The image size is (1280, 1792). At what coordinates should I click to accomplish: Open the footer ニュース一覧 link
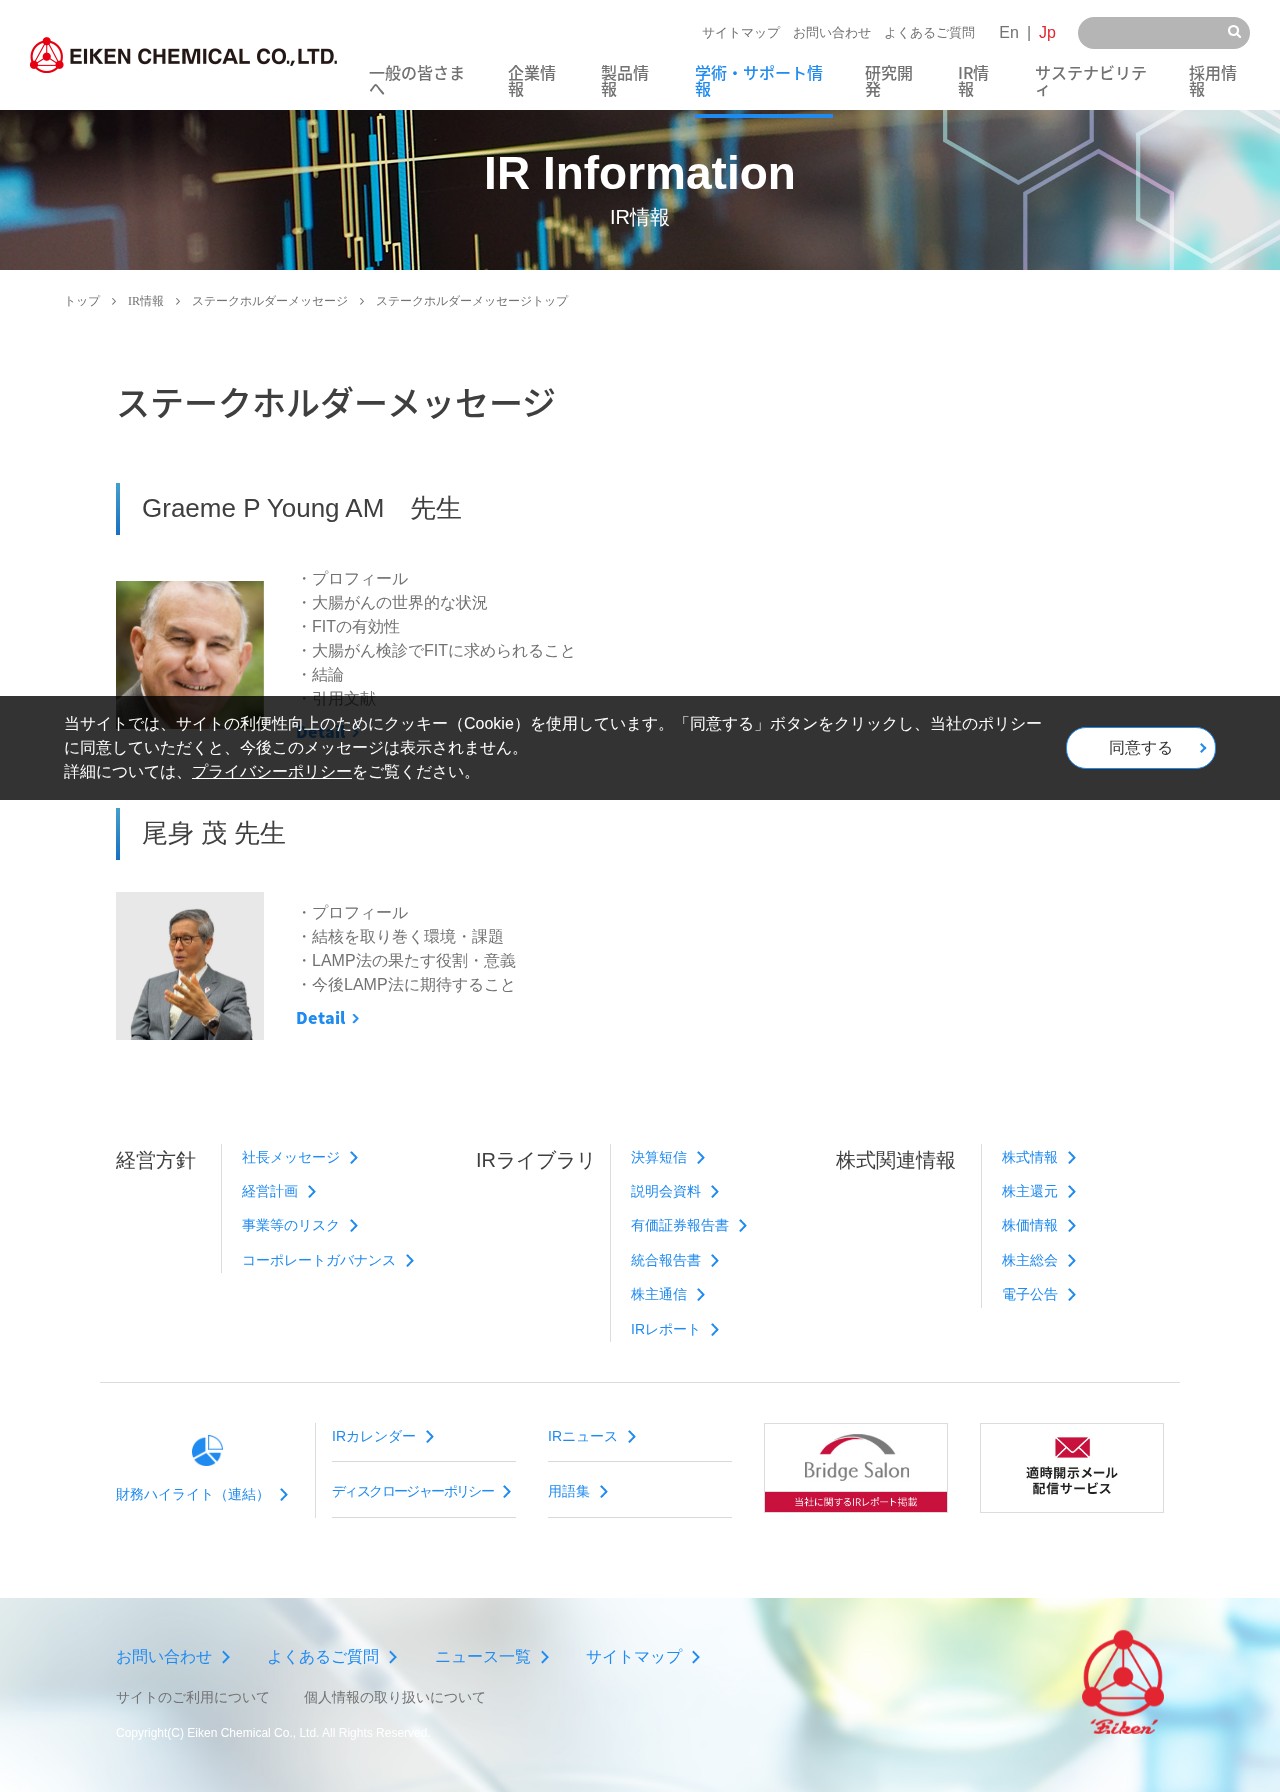(492, 1657)
